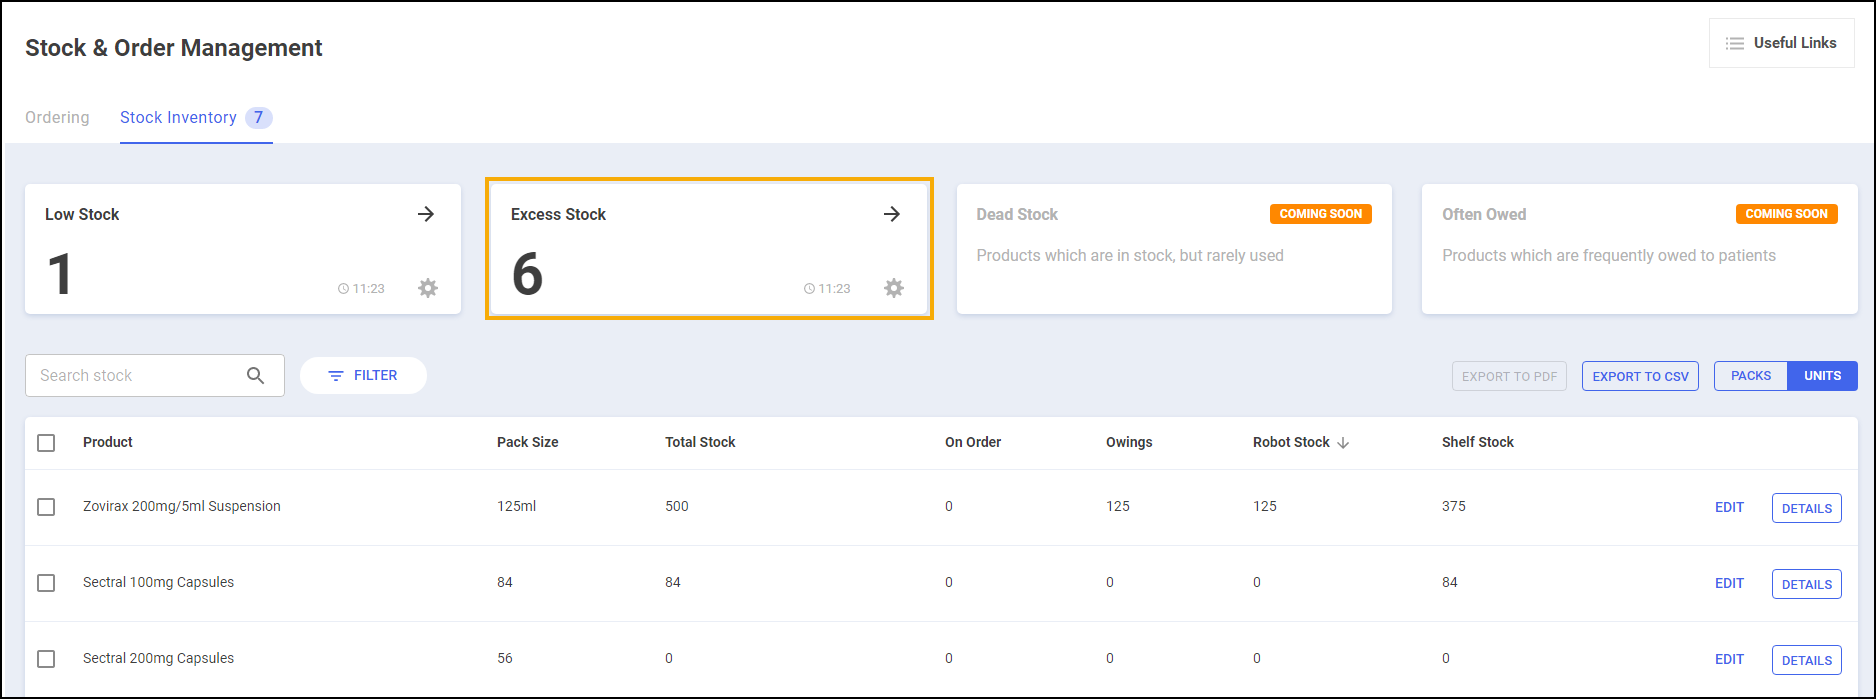Switch view to Packs
1876x699 pixels.
tap(1750, 376)
